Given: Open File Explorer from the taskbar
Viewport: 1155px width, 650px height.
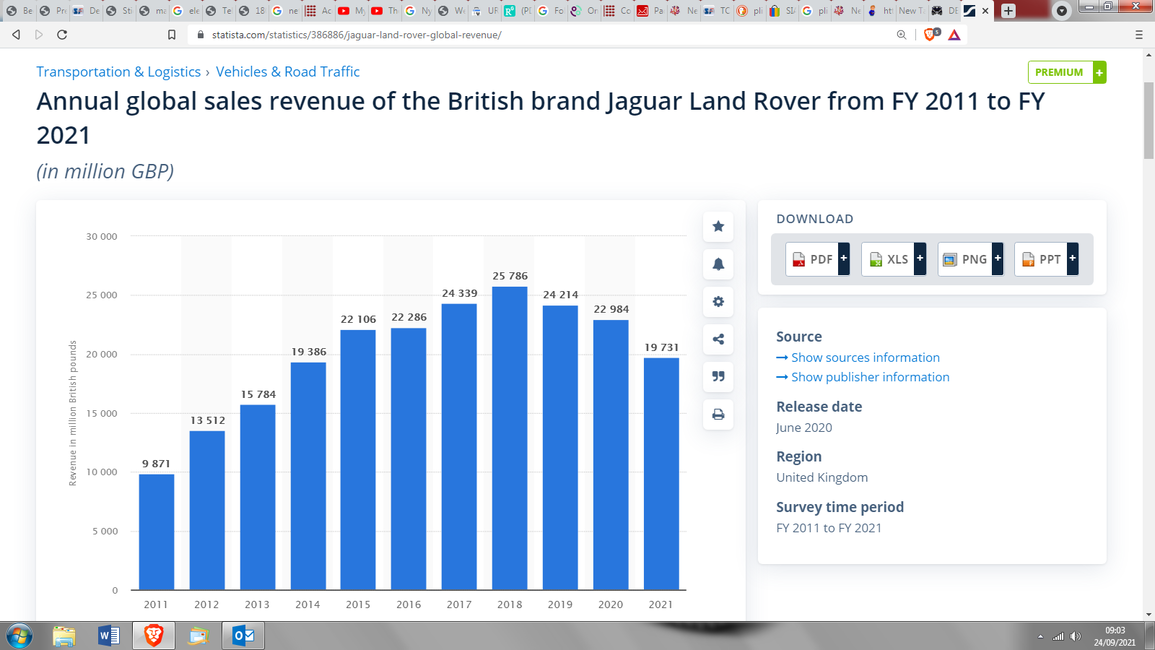Looking at the screenshot, I should point(64,635).
